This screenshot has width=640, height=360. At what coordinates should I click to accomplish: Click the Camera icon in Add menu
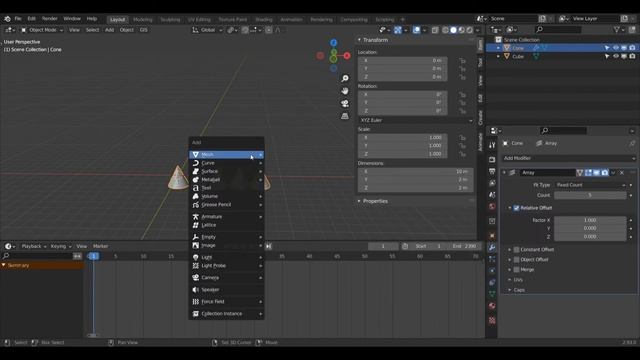point(196,278)
